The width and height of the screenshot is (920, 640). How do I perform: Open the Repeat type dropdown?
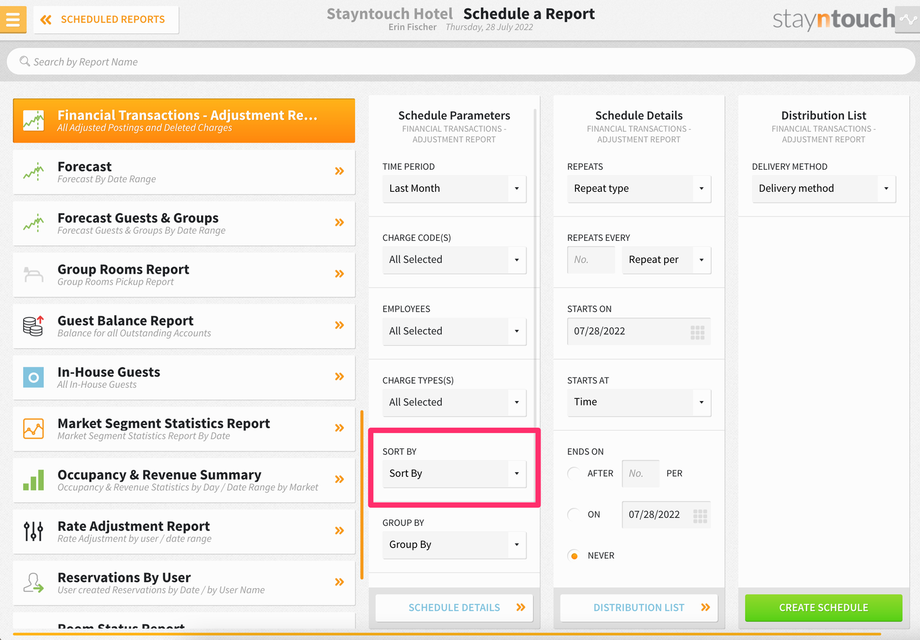(639, 188)
